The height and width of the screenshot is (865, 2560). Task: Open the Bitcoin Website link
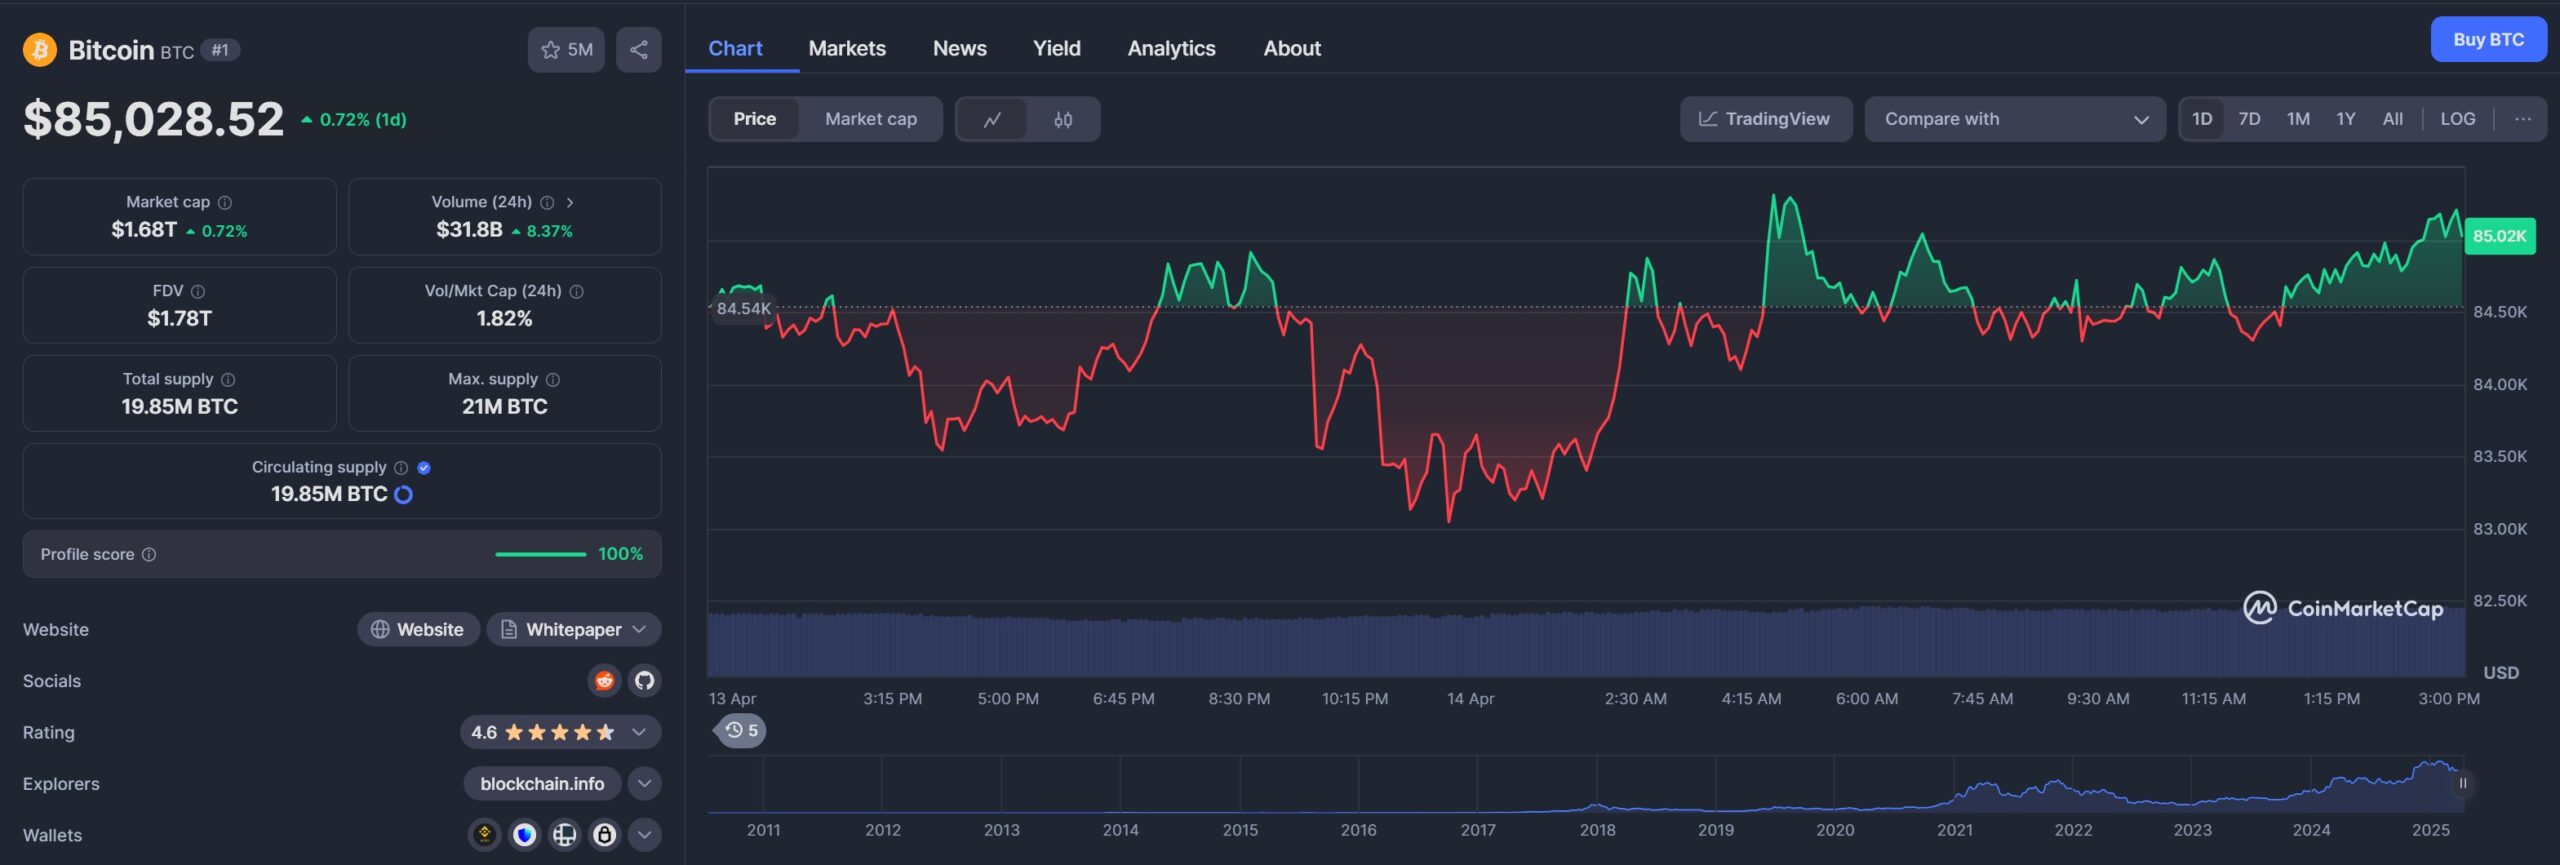[418, 629]
